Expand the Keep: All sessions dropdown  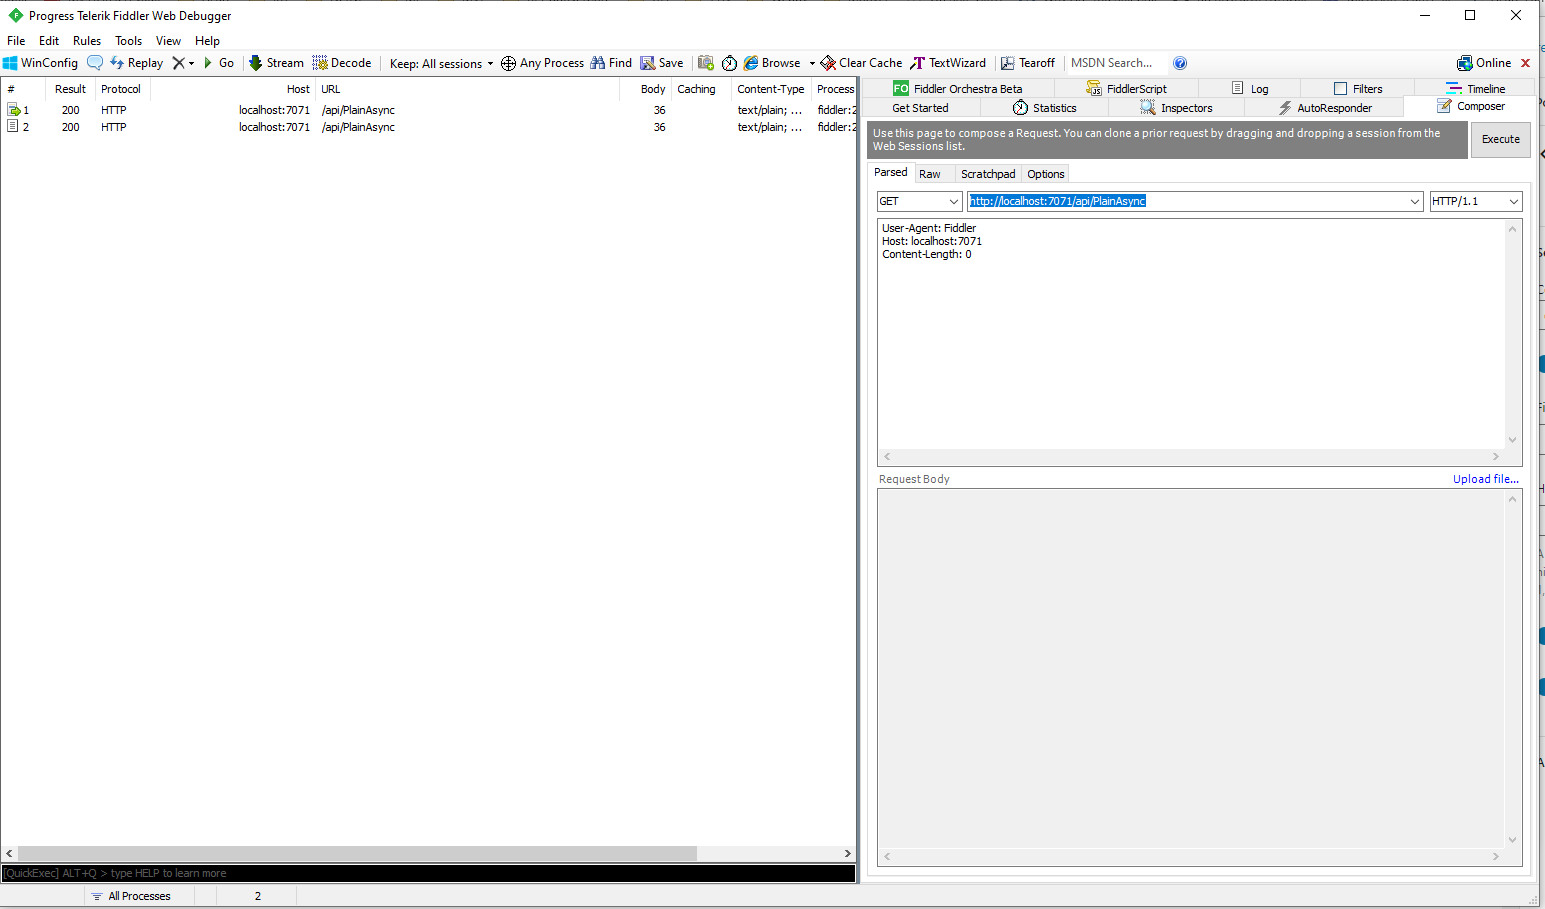pyautogui.click(x=441, y=64)
